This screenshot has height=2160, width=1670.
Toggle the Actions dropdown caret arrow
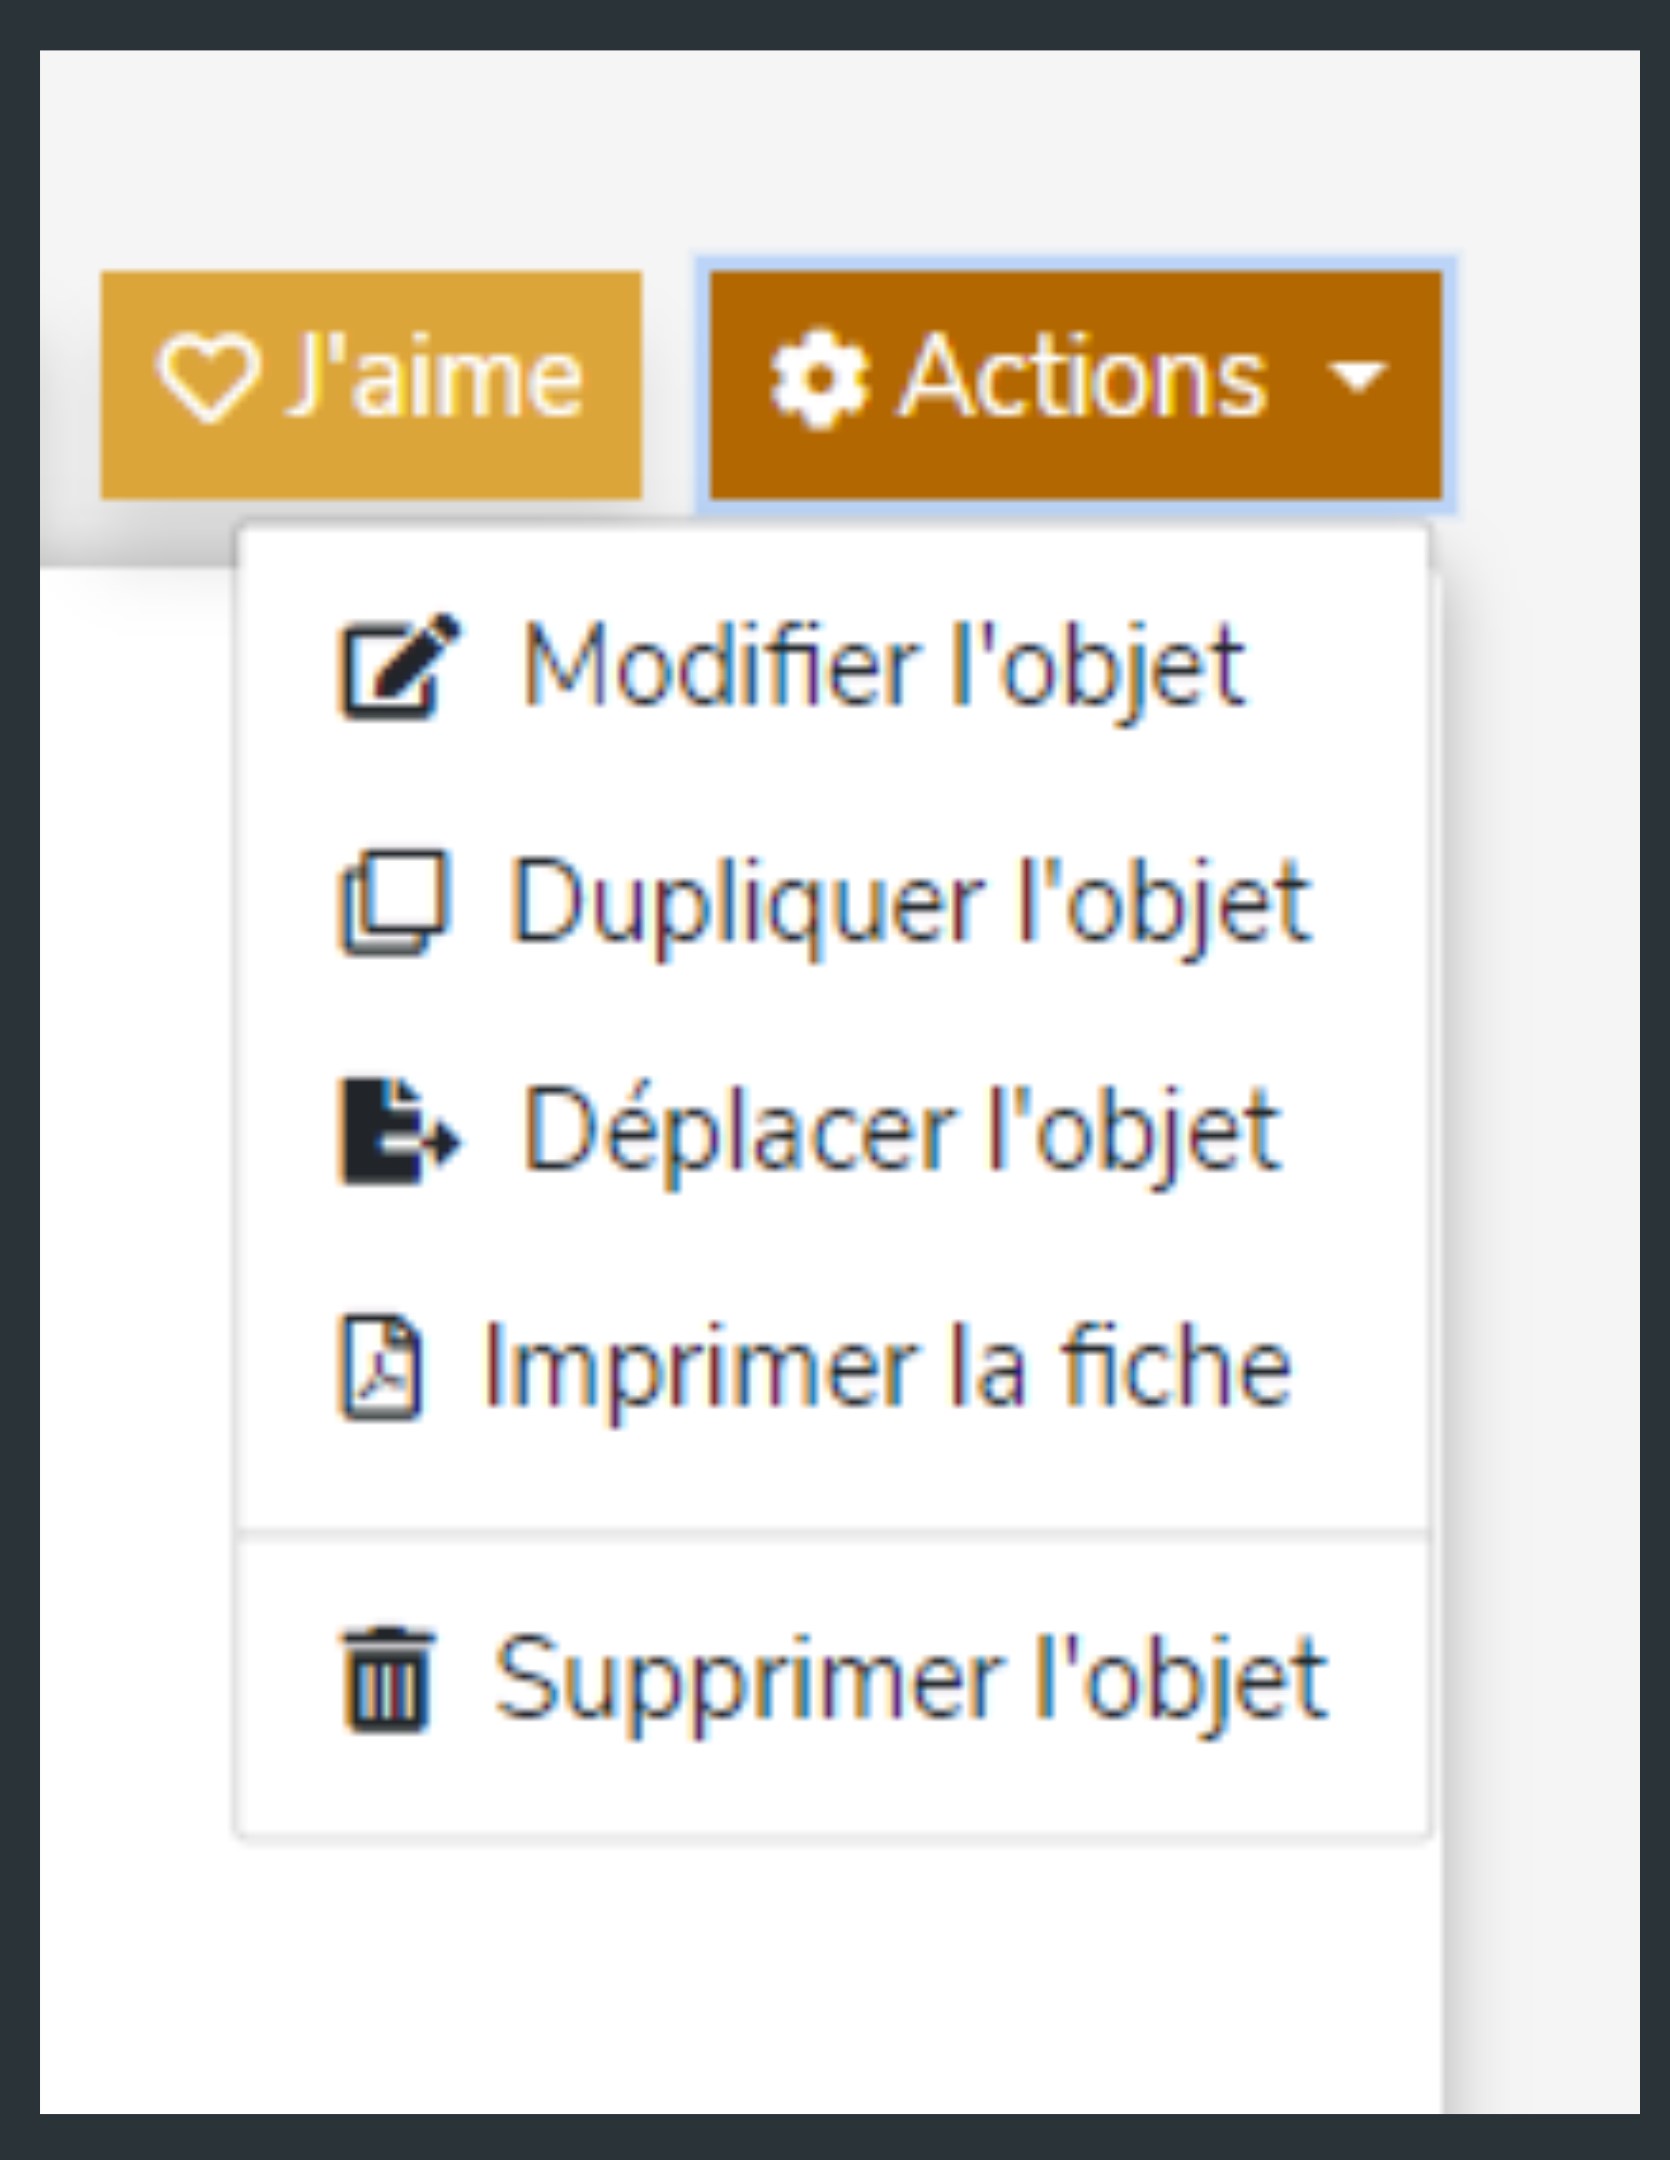tap(1356, 378)
